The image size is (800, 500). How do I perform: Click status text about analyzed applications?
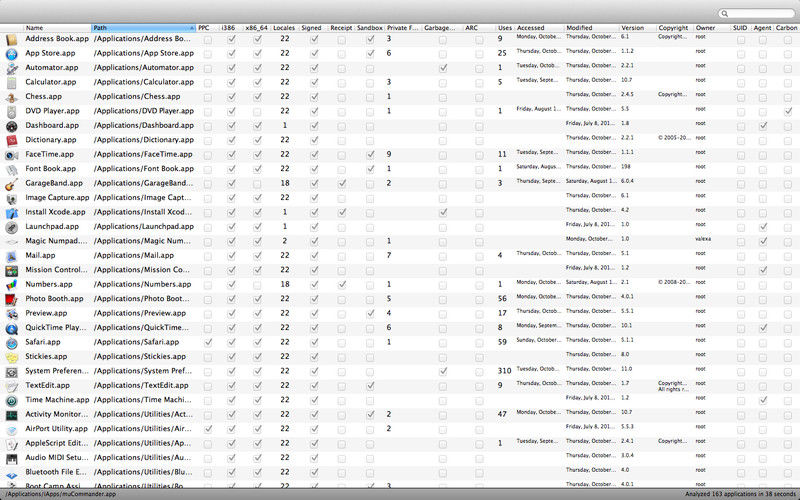(x=741, y=494)
